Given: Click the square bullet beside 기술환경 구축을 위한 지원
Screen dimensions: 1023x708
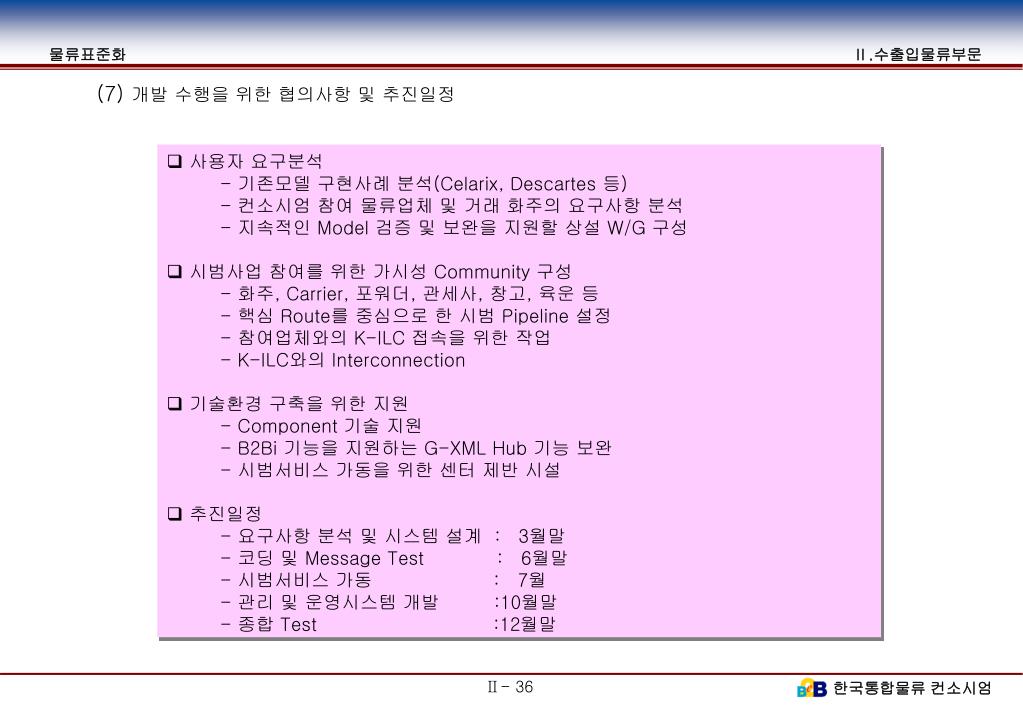Looking at the screenshot, I should click(x=174, y=403).
